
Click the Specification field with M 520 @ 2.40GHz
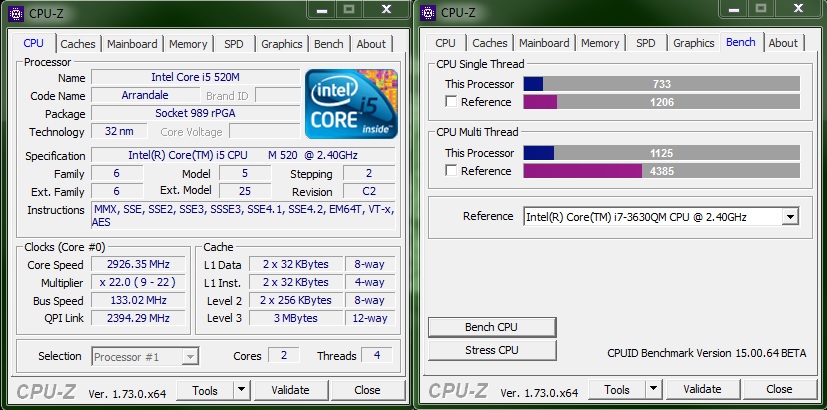243,155
